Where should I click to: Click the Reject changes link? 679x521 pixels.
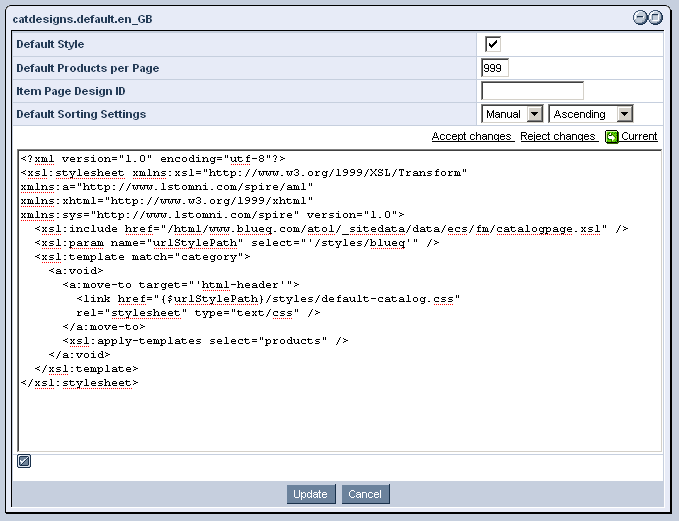tap(558, 136)
